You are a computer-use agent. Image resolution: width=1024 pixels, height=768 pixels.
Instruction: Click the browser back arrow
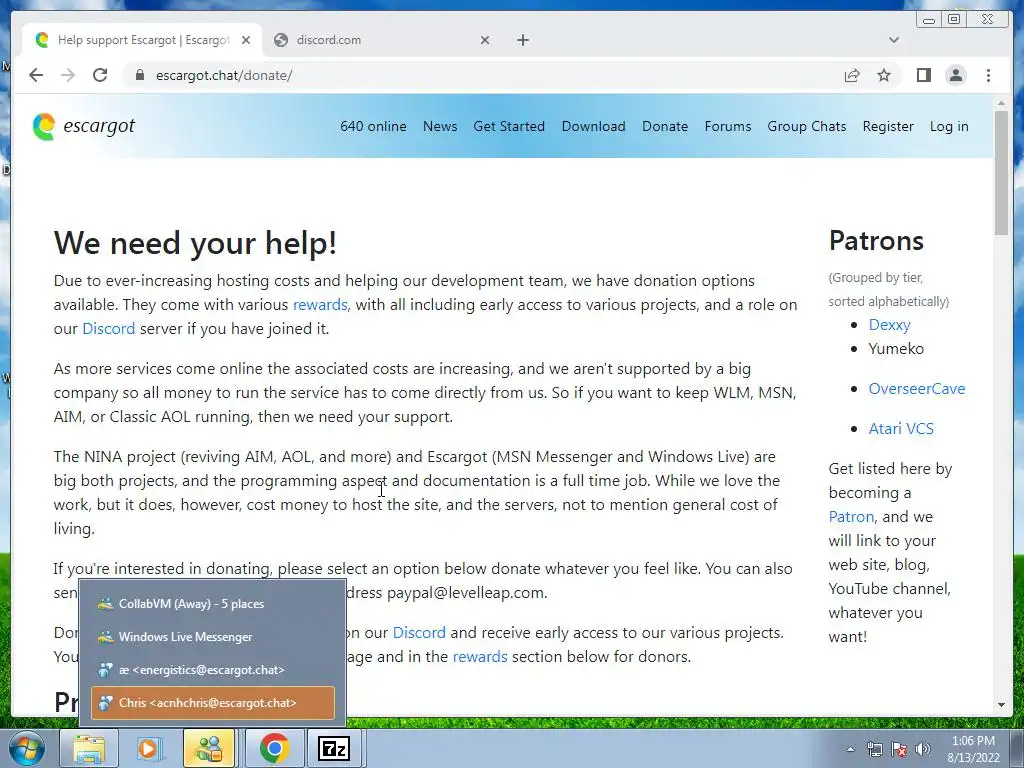36,75
